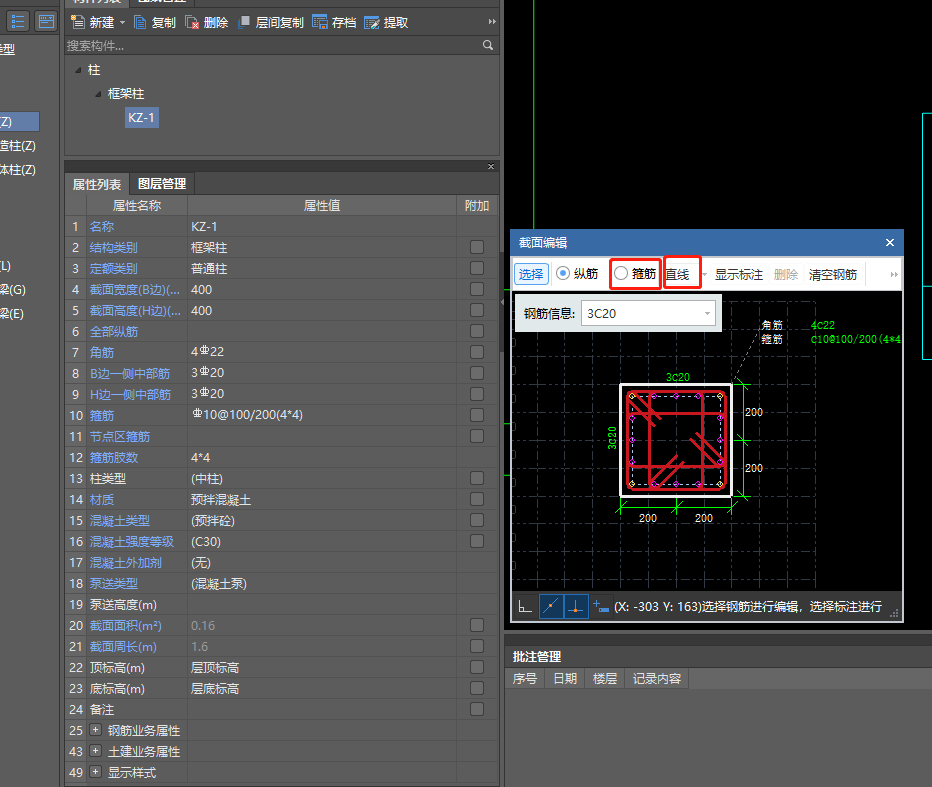Screen dimensions: 932x787
Task: Check the 附加 box for 备注
Action: [477, 709]
